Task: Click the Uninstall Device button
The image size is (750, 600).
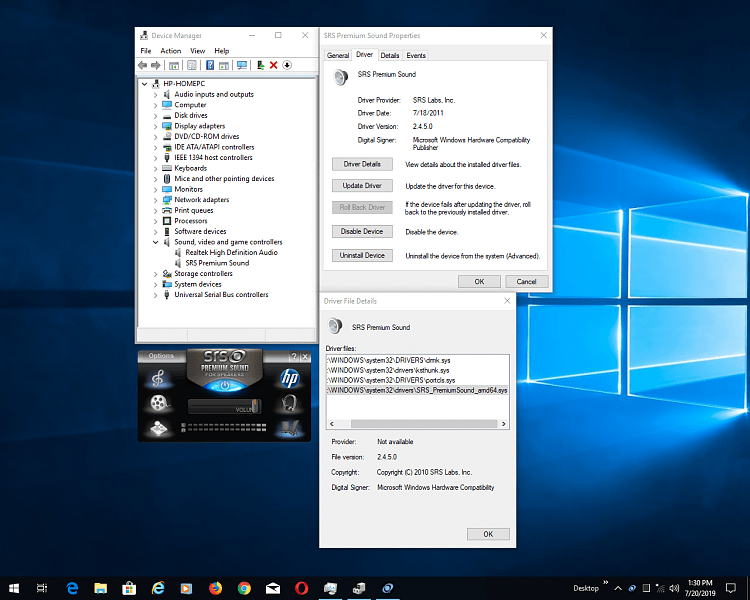Action: coord(362,256)
